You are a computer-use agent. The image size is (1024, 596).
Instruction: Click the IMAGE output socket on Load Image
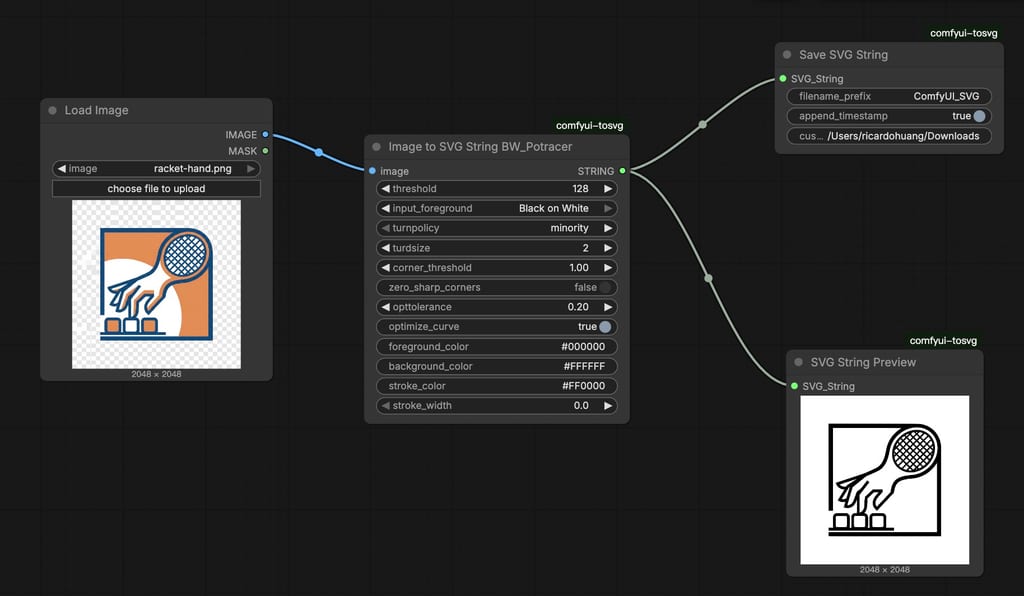tap(265, 135)
